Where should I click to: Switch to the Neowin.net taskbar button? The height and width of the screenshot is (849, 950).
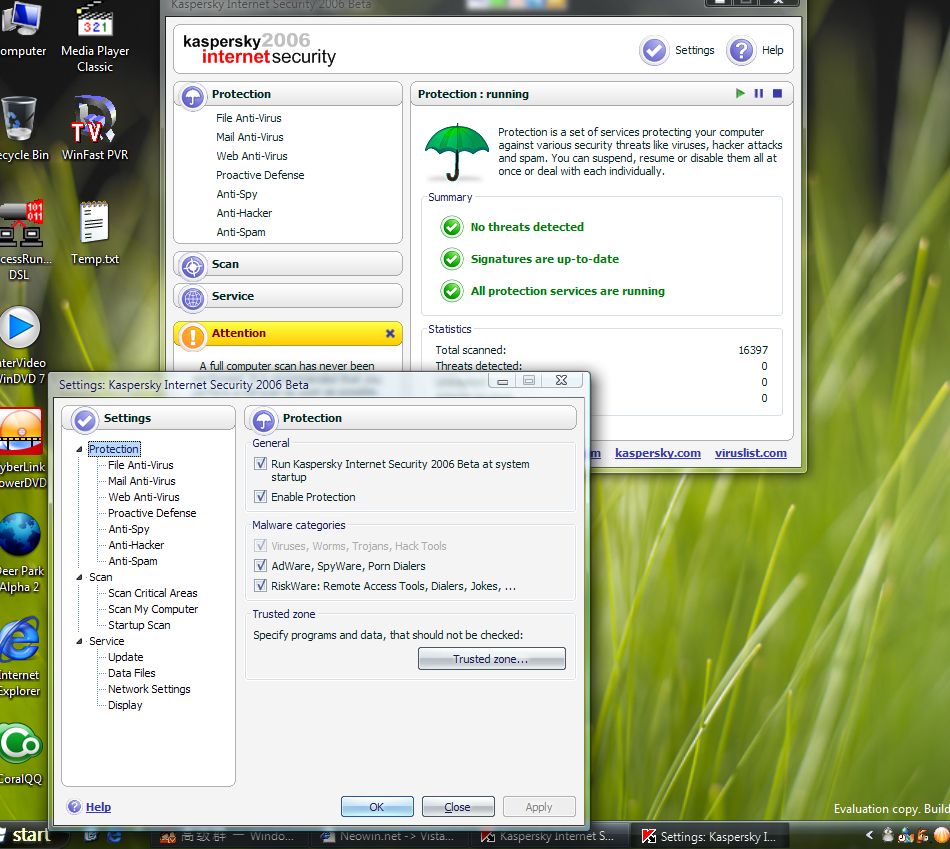tap(388, 836)
